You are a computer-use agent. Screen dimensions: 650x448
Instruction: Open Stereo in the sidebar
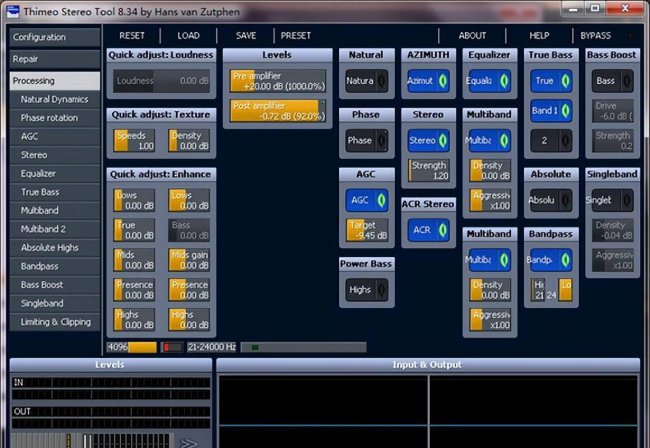(x=55, y=155)
